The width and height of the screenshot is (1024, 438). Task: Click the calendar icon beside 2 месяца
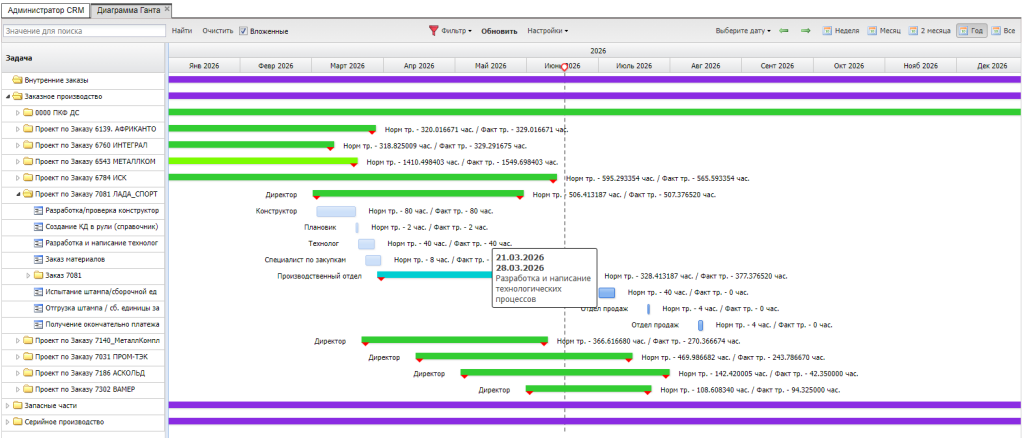pos(912,31)
